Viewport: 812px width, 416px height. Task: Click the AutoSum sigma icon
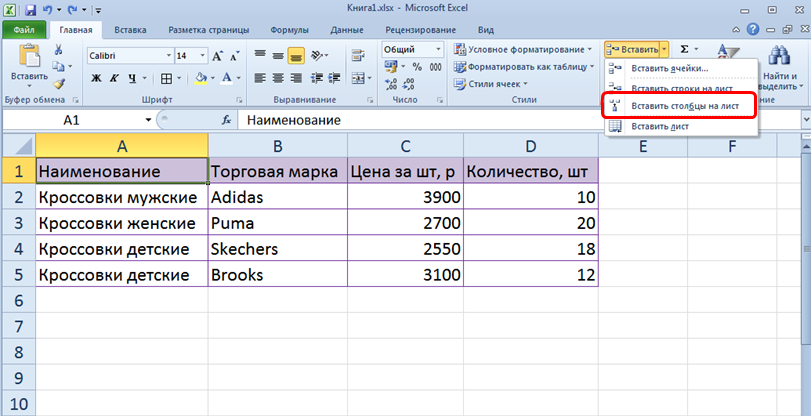coord(684,49)
